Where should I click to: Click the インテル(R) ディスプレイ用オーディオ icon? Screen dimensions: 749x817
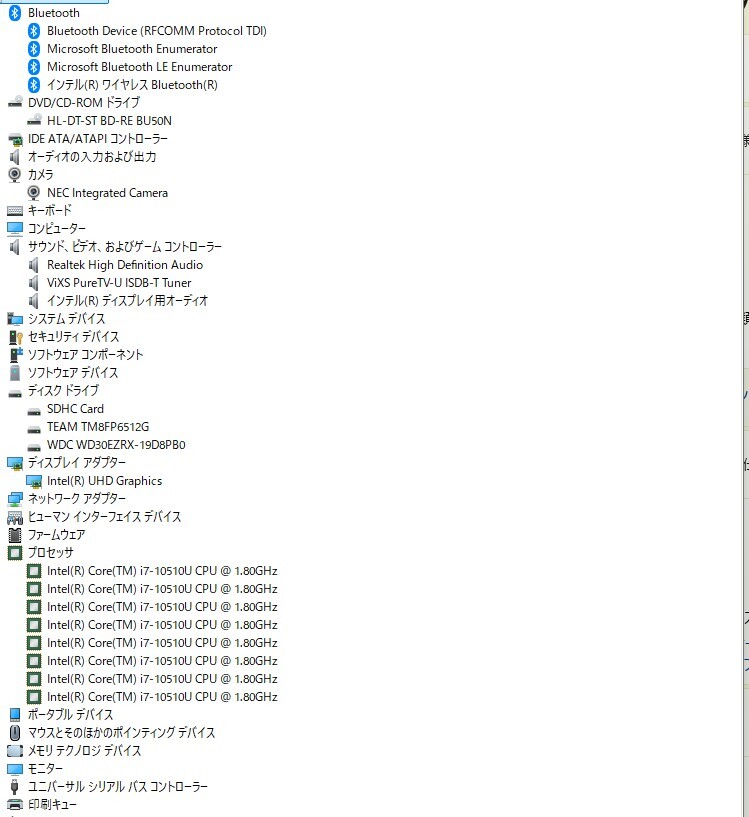pyautogui.click(x=34, y=301)
